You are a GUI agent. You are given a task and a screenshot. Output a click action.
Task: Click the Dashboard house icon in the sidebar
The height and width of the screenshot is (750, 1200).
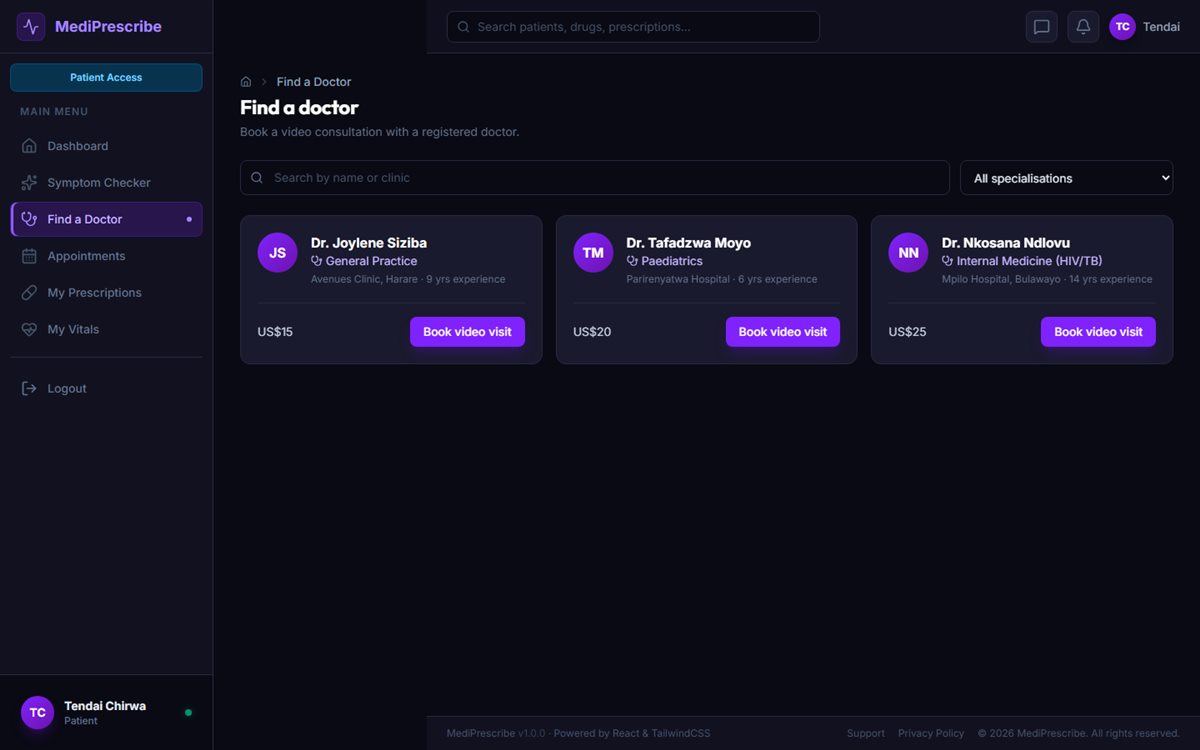29,146
